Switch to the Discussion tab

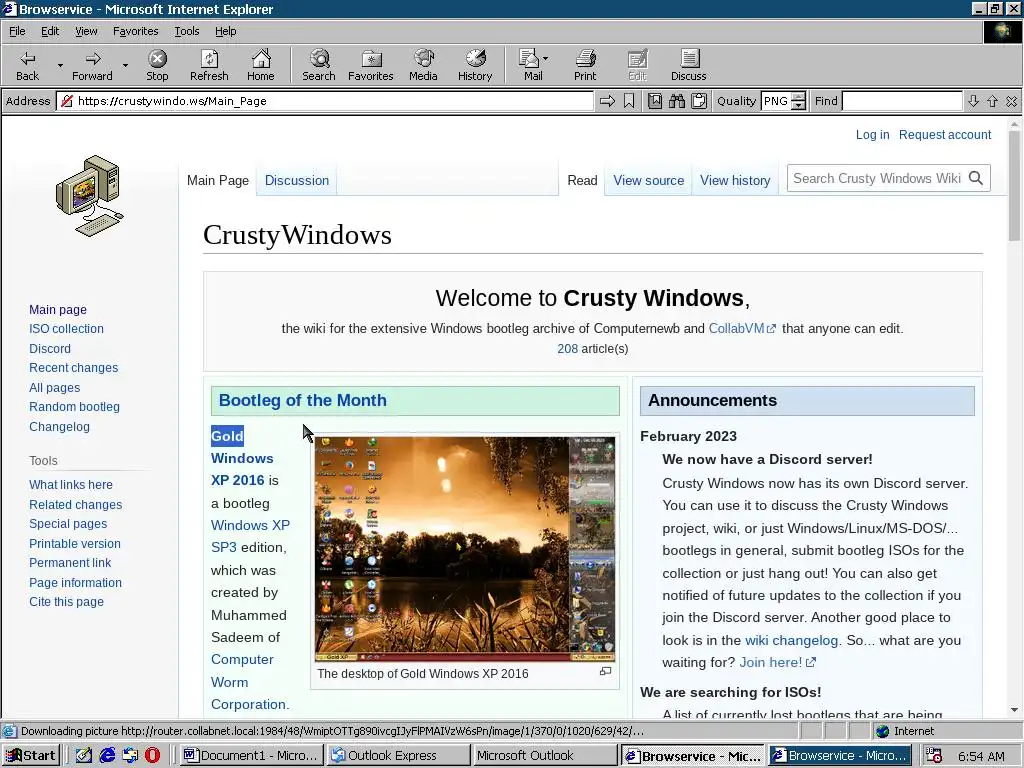click(296, 180)
